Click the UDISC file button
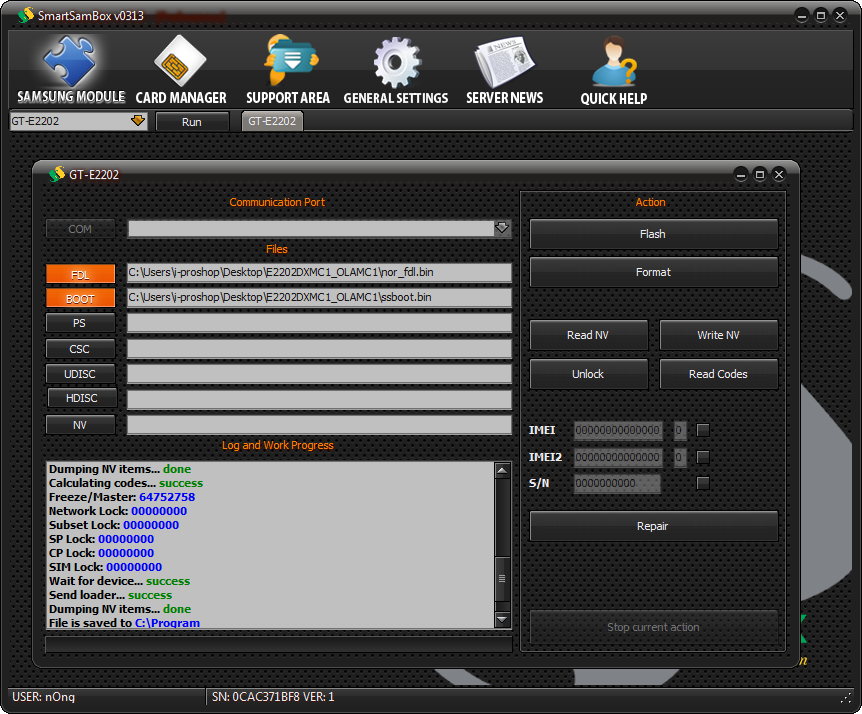Image resolution: width=862 pixels, height=714 pixels. (80, 374)
